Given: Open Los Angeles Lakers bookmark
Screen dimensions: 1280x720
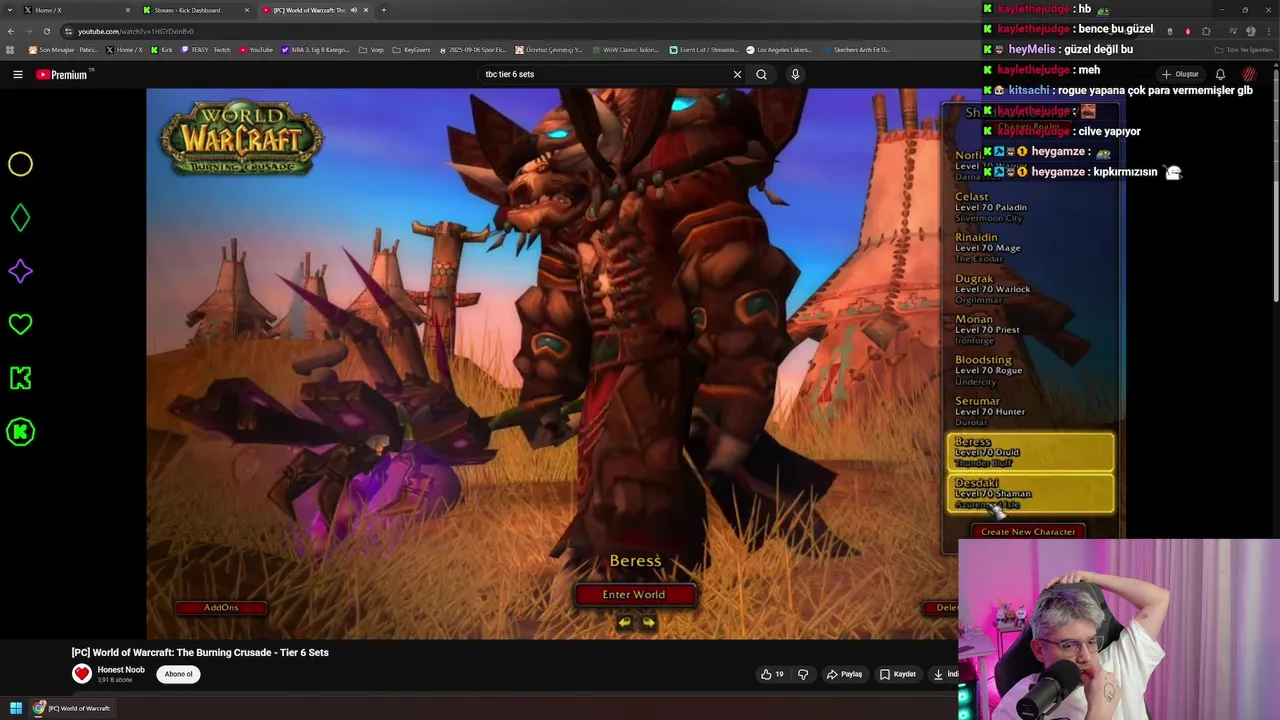Looking at the screenshot, I should coord(780,49).
